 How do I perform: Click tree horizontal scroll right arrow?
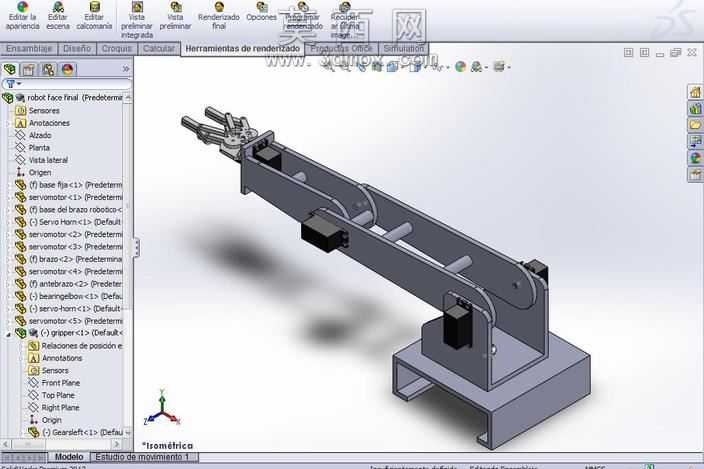click(x=117, y=444)
